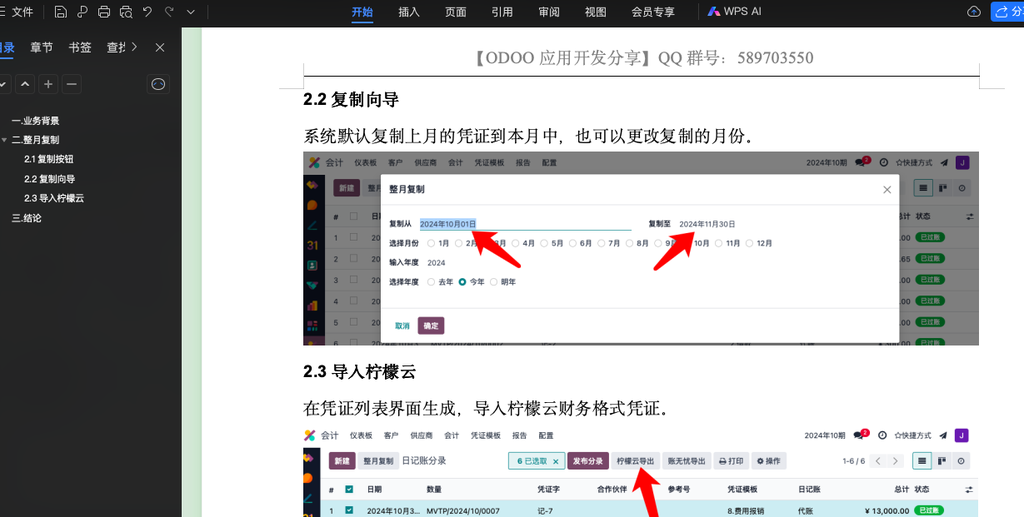The width and height of the screenshot is (1024, 517).
Task: Go to the 视图 ribbon tab
Action: [595, 12]
